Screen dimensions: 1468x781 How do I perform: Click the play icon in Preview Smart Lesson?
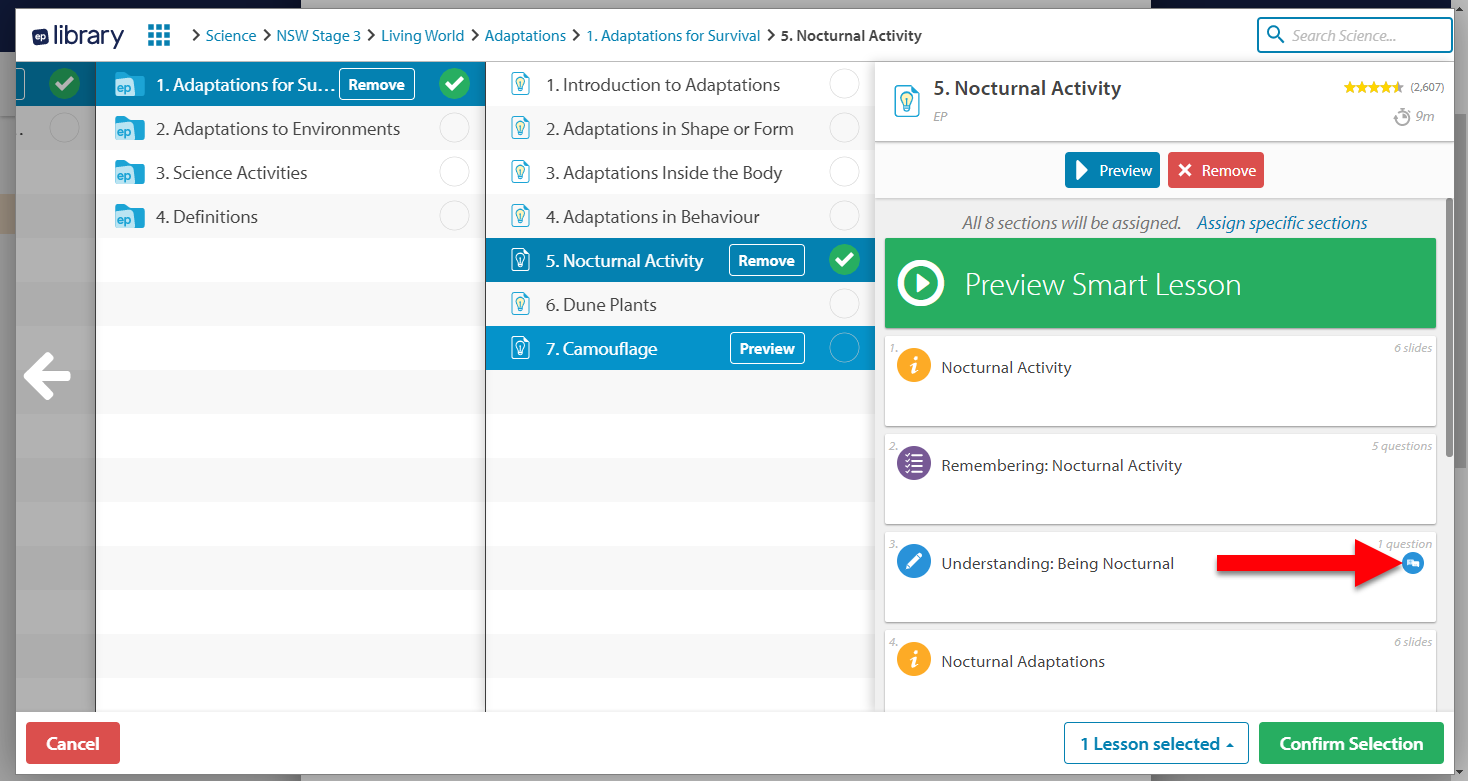click(x=920, y=284)
